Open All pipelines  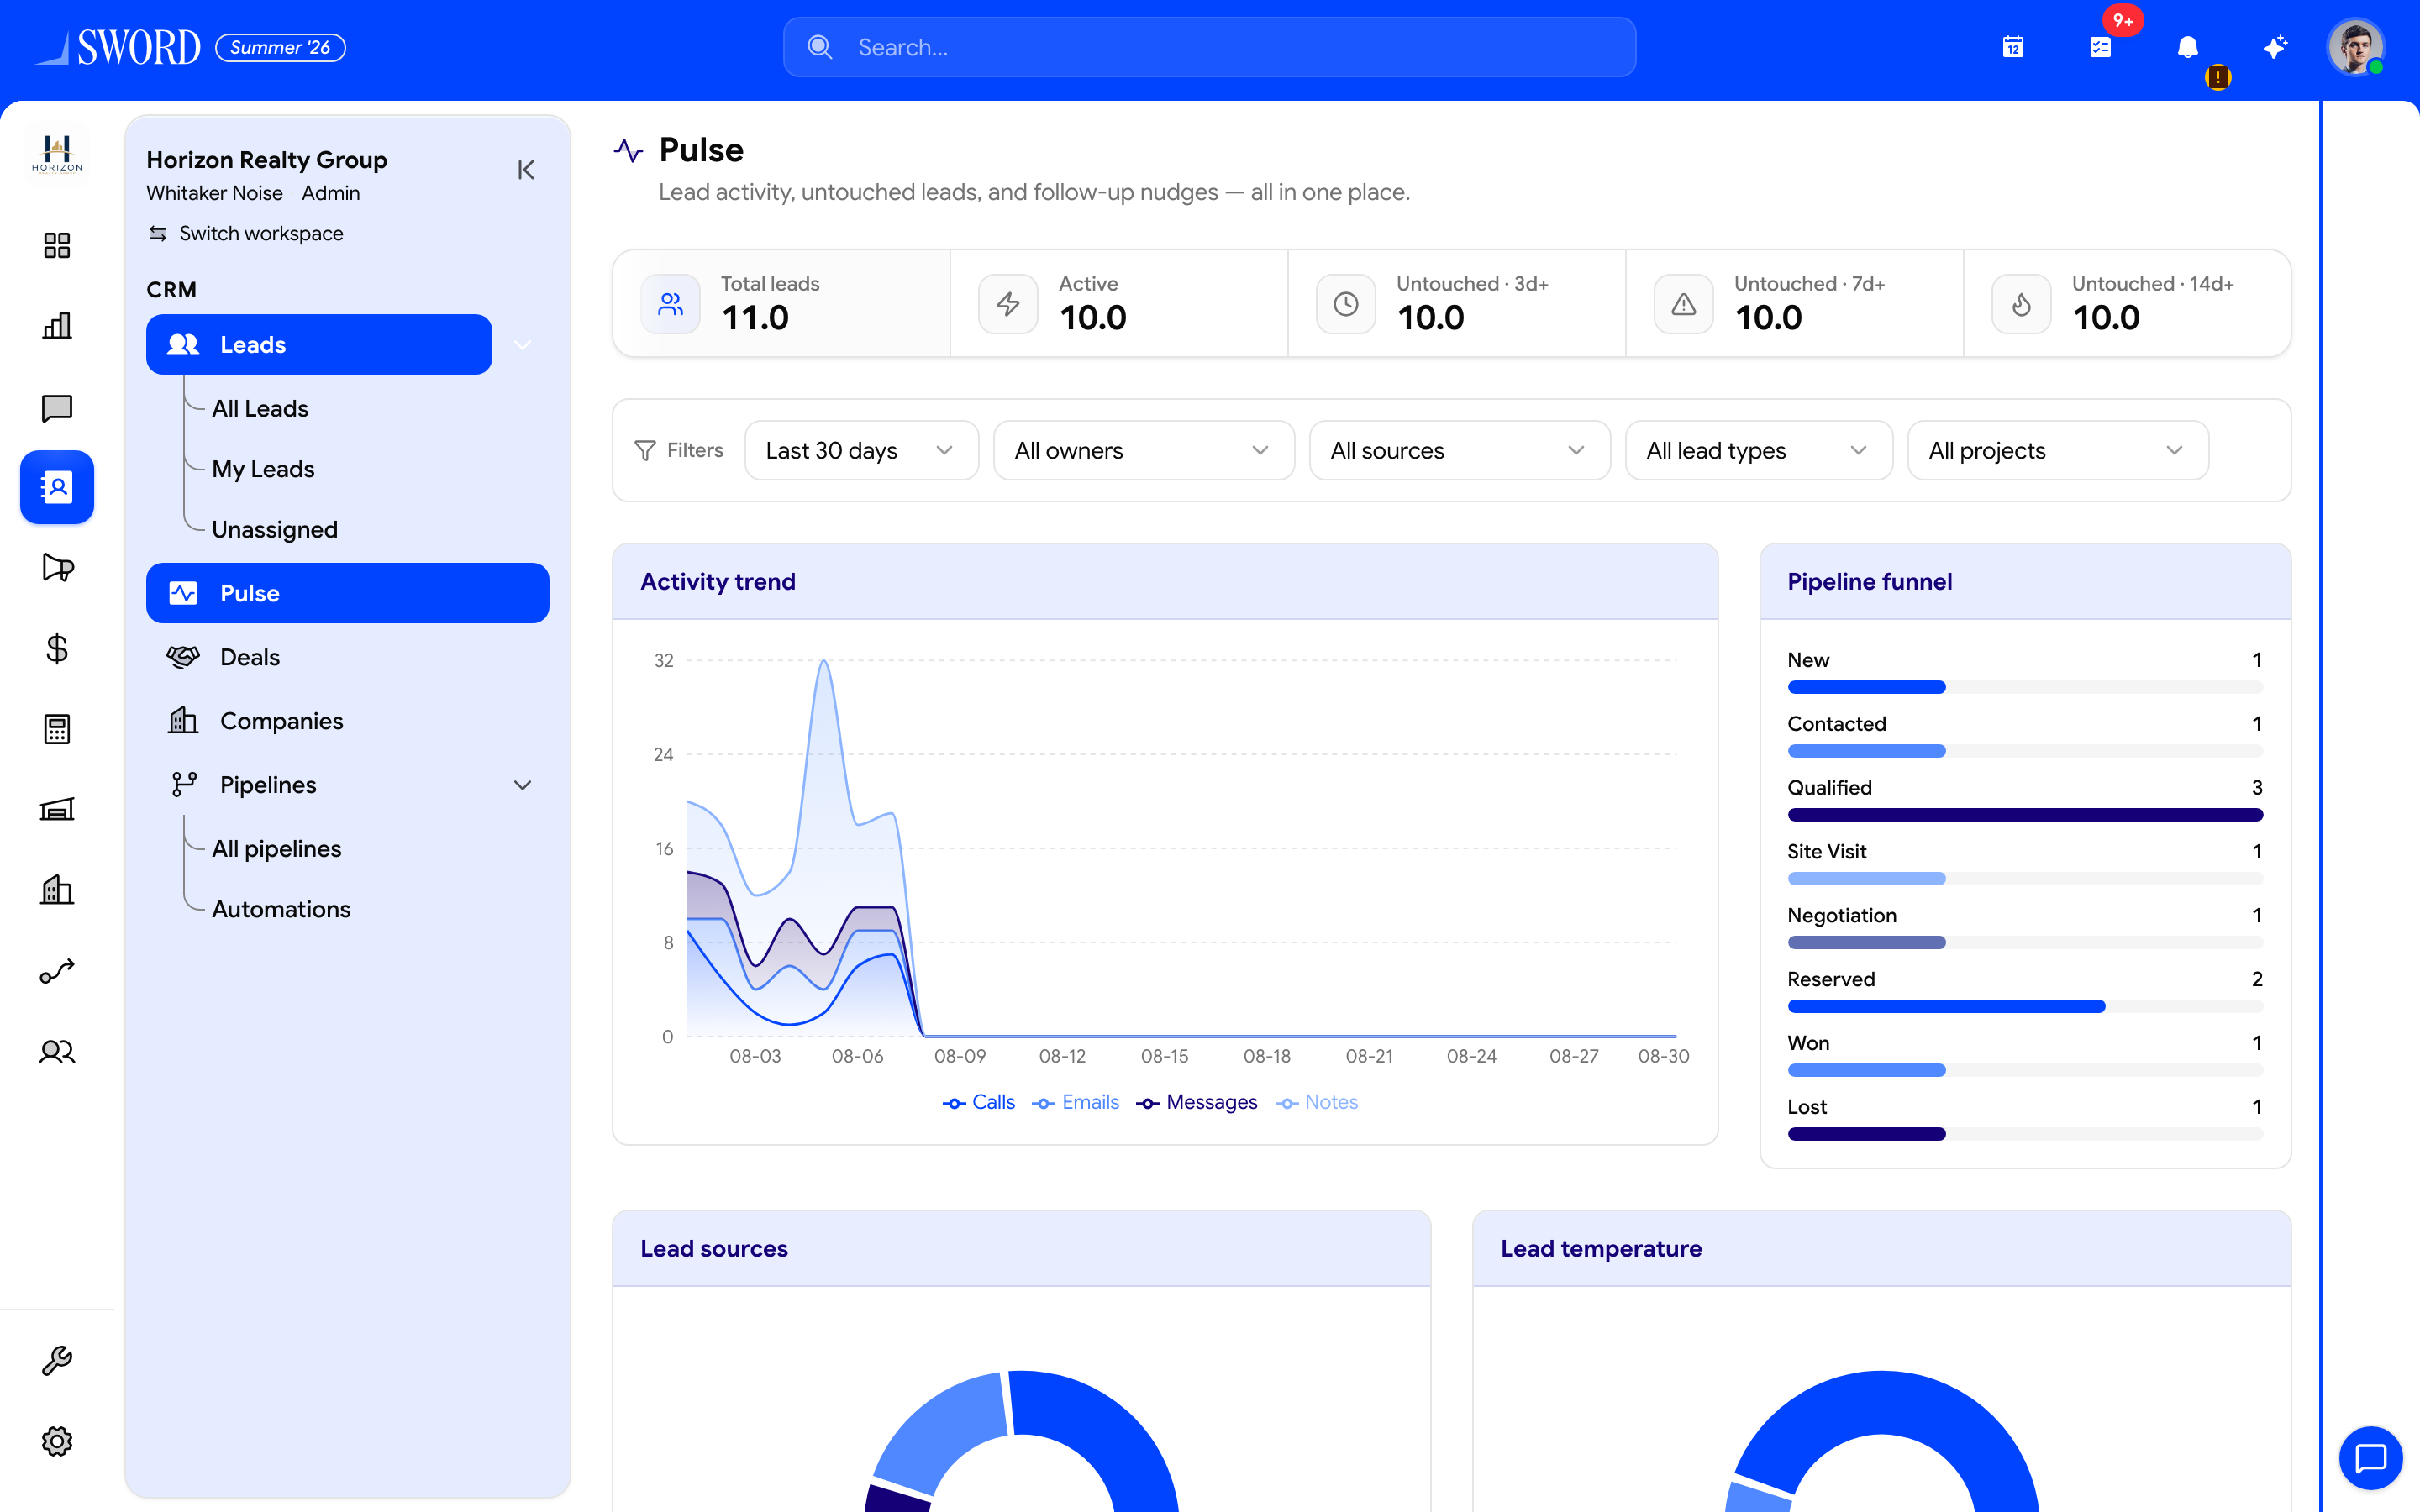point(277,848)
